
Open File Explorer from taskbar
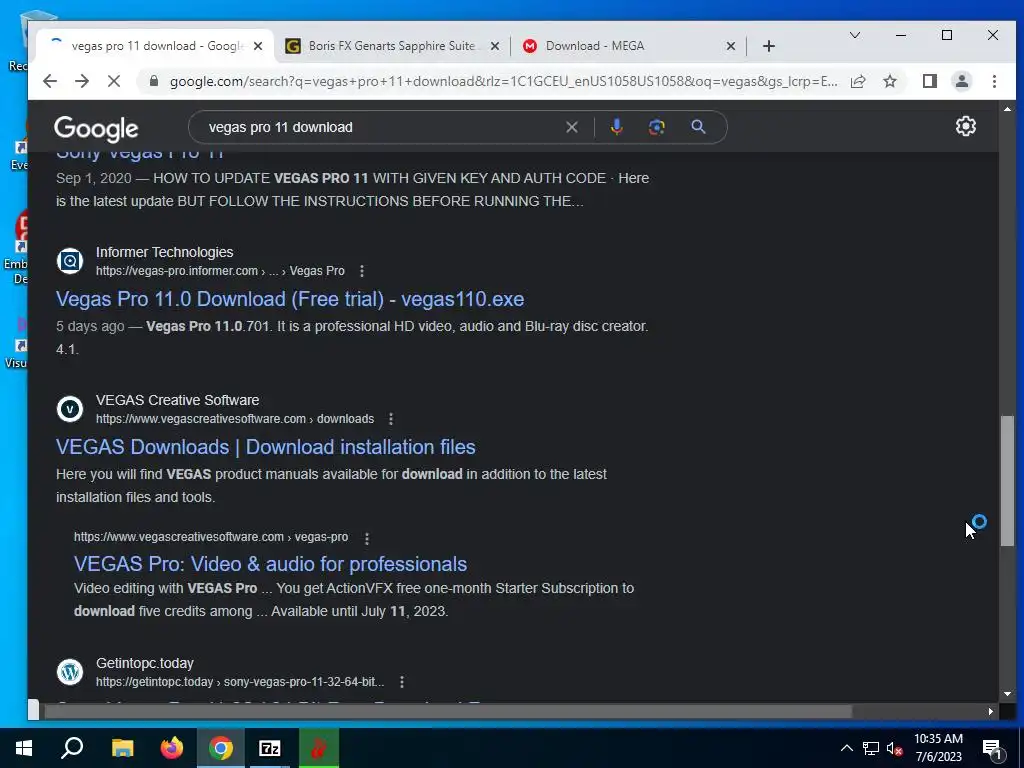122,748
